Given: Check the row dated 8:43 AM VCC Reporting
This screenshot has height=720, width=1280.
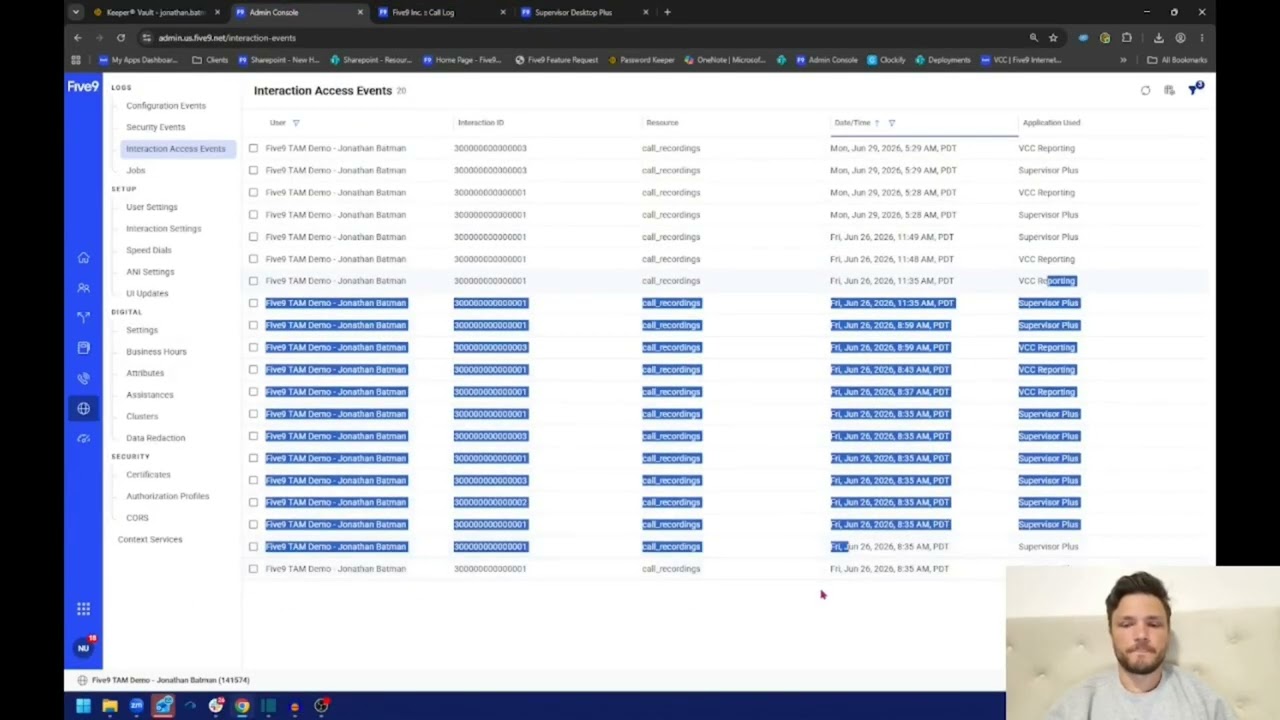Looking at the screenshot, I should click(253, 370).
